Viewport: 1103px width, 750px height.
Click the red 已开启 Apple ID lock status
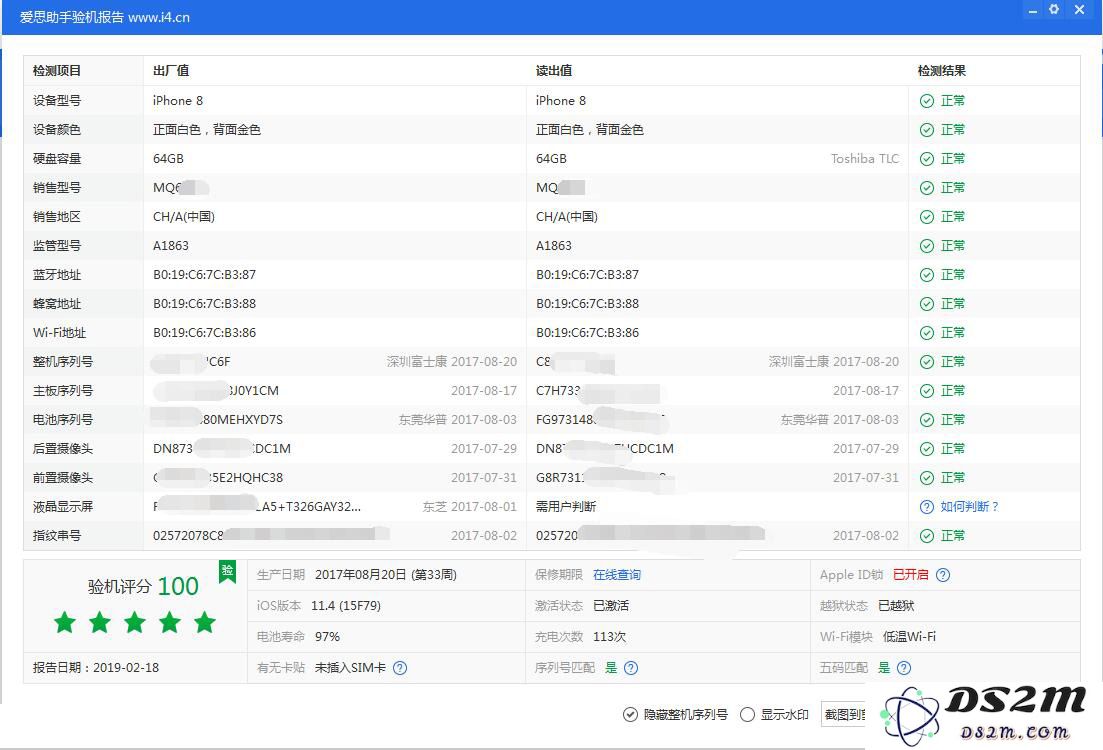[910, 575]
